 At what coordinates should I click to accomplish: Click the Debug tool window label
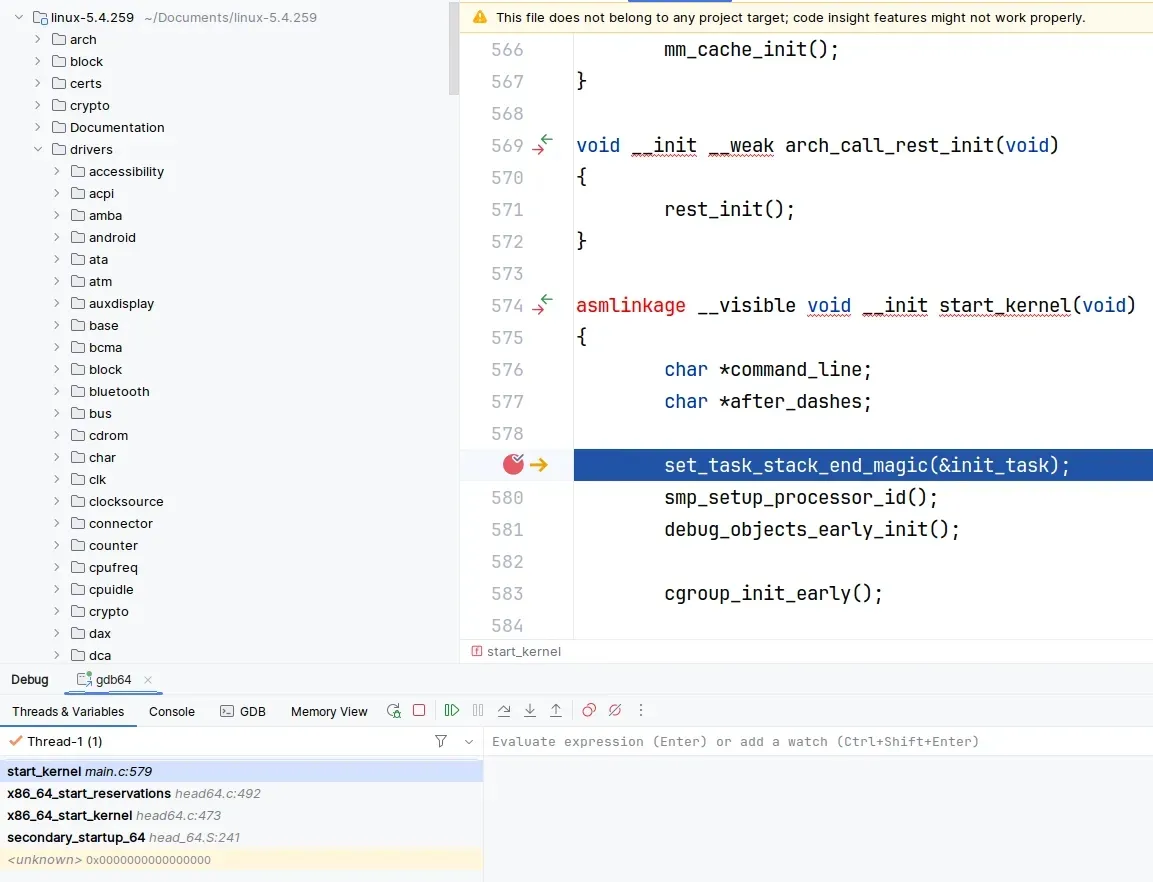pos(29,680)
